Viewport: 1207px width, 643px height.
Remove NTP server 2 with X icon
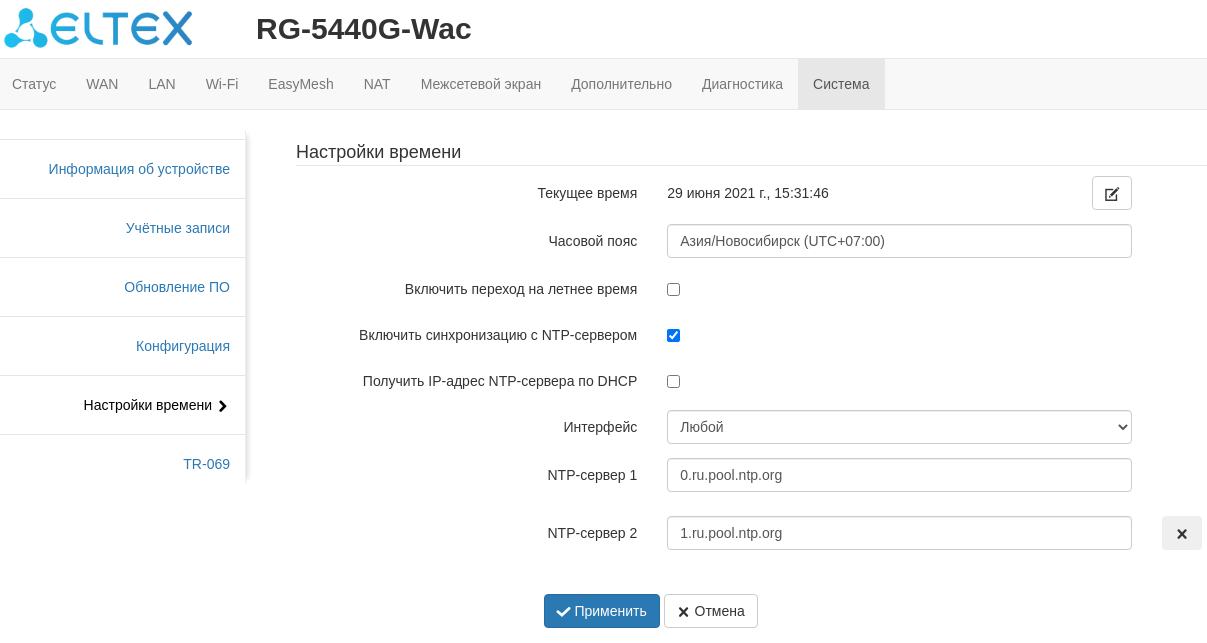click(1181, 533)
